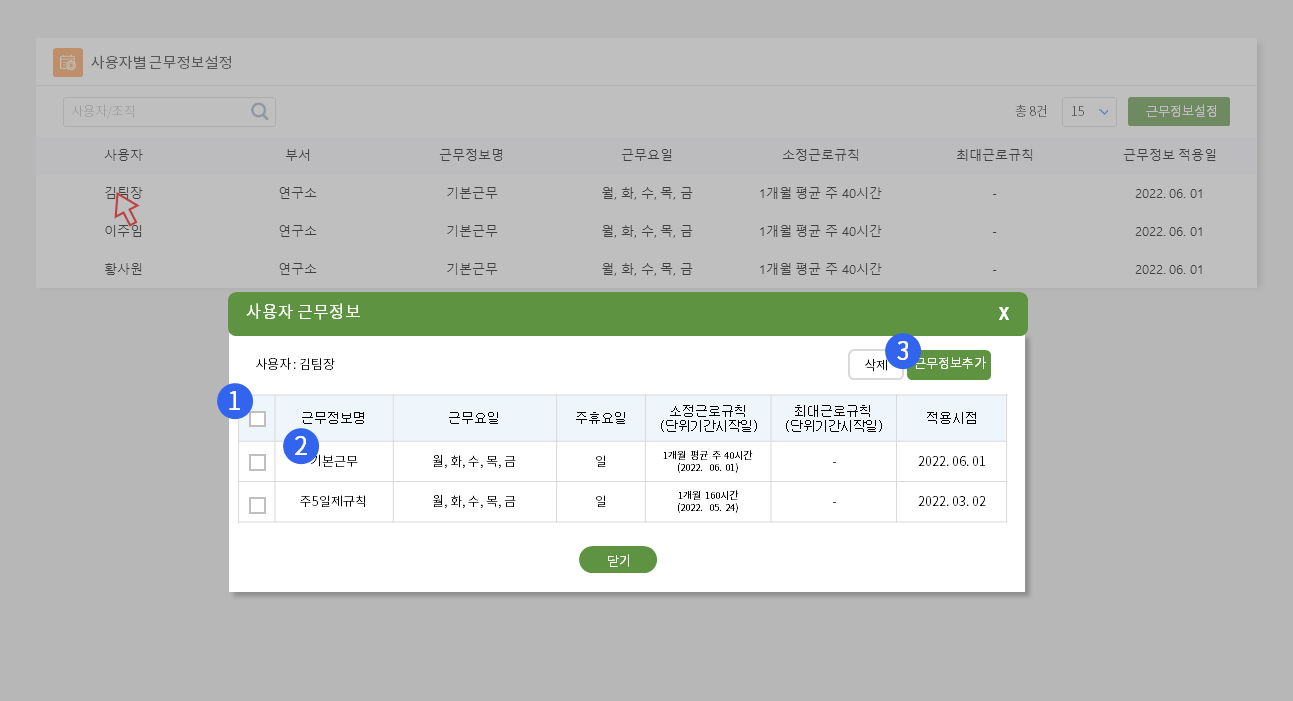Click the 근무정보추가 button

click(x=949, y=365)
